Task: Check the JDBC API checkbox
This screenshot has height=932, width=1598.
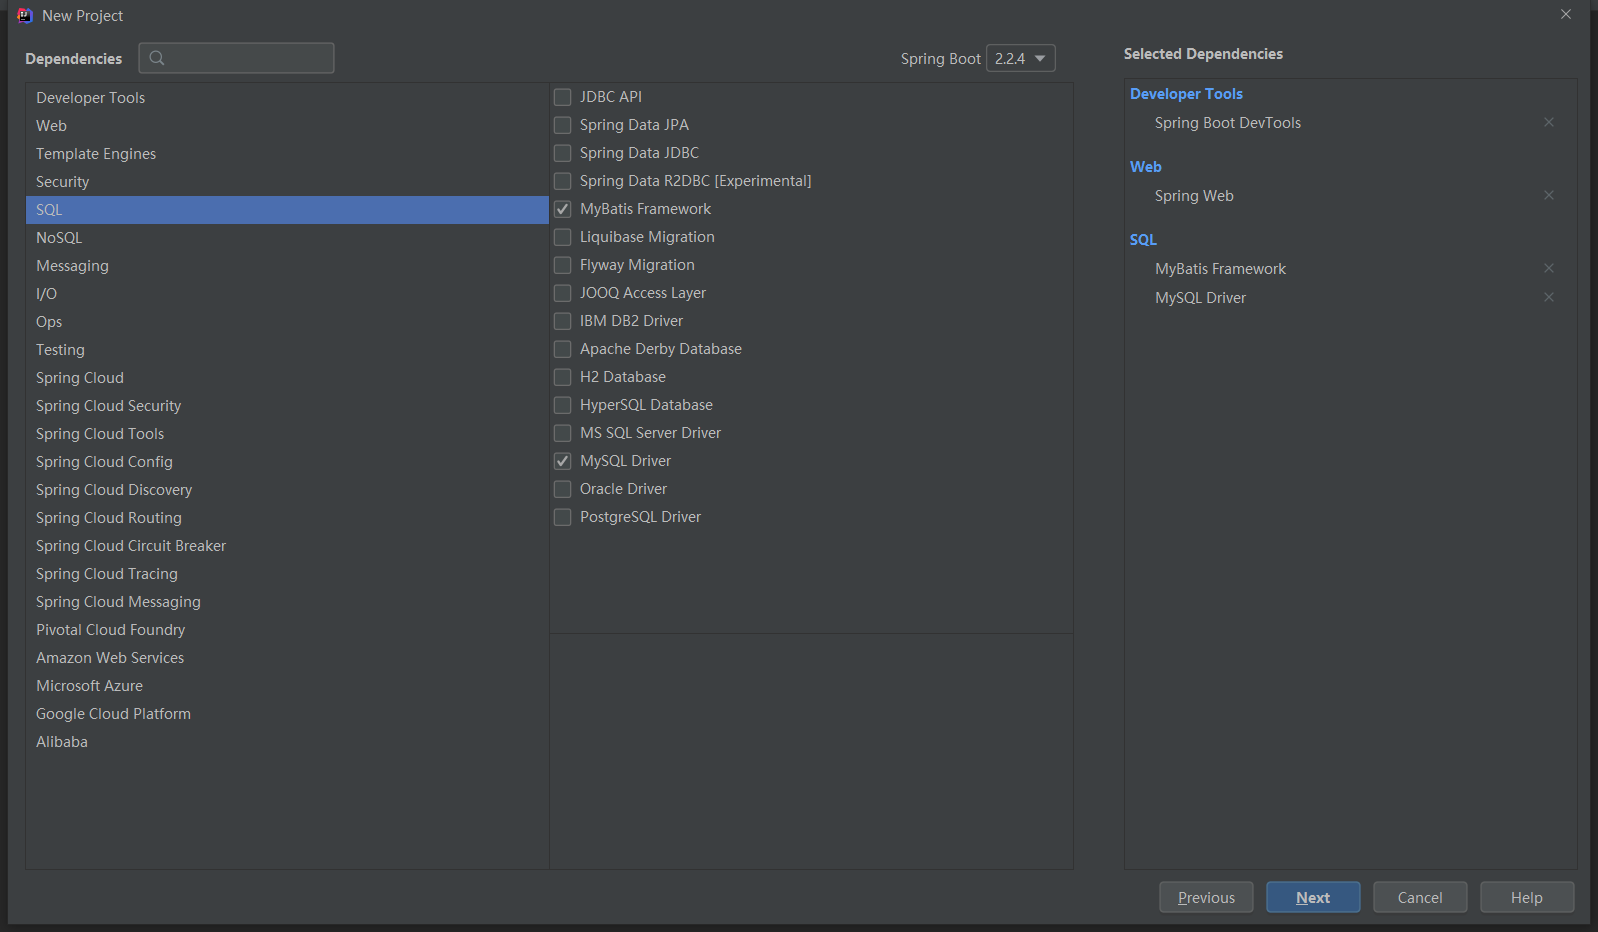Action: click(563, 97)
